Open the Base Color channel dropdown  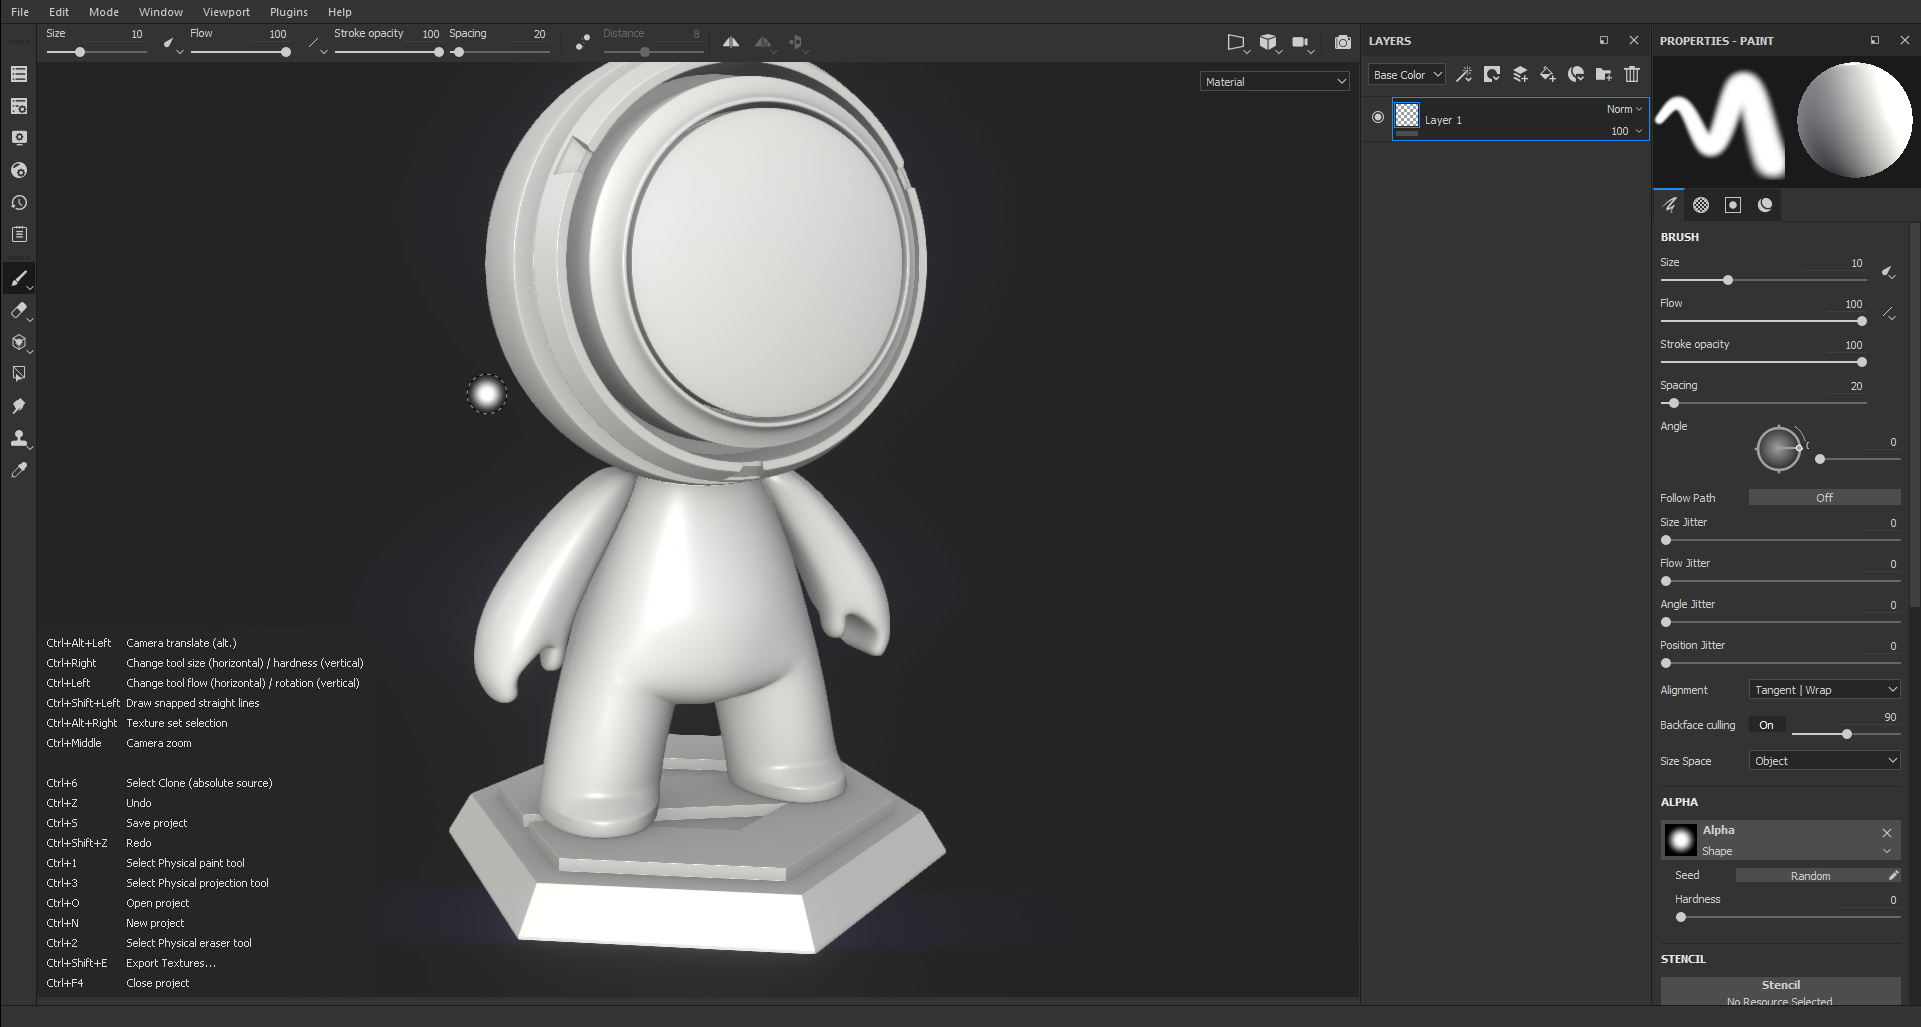[1407, 75]
